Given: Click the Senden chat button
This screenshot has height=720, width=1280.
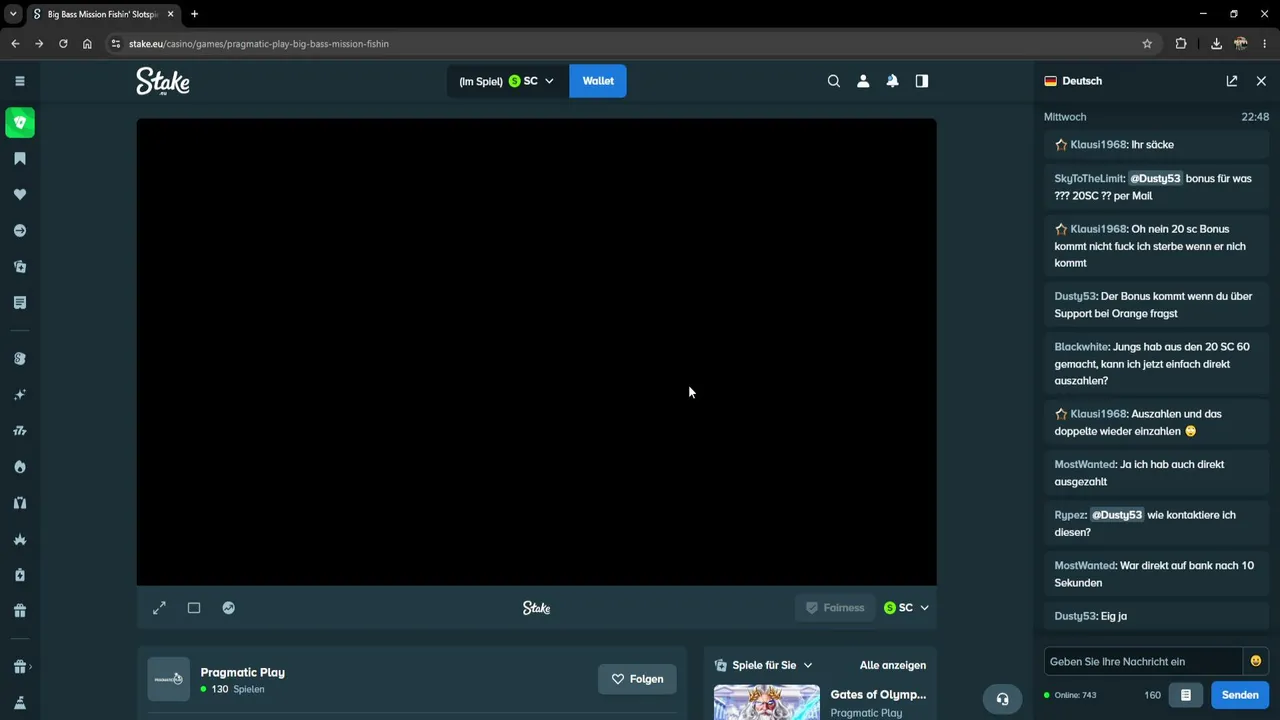Looking at the screenshot, I should (x=1240, y=695).
